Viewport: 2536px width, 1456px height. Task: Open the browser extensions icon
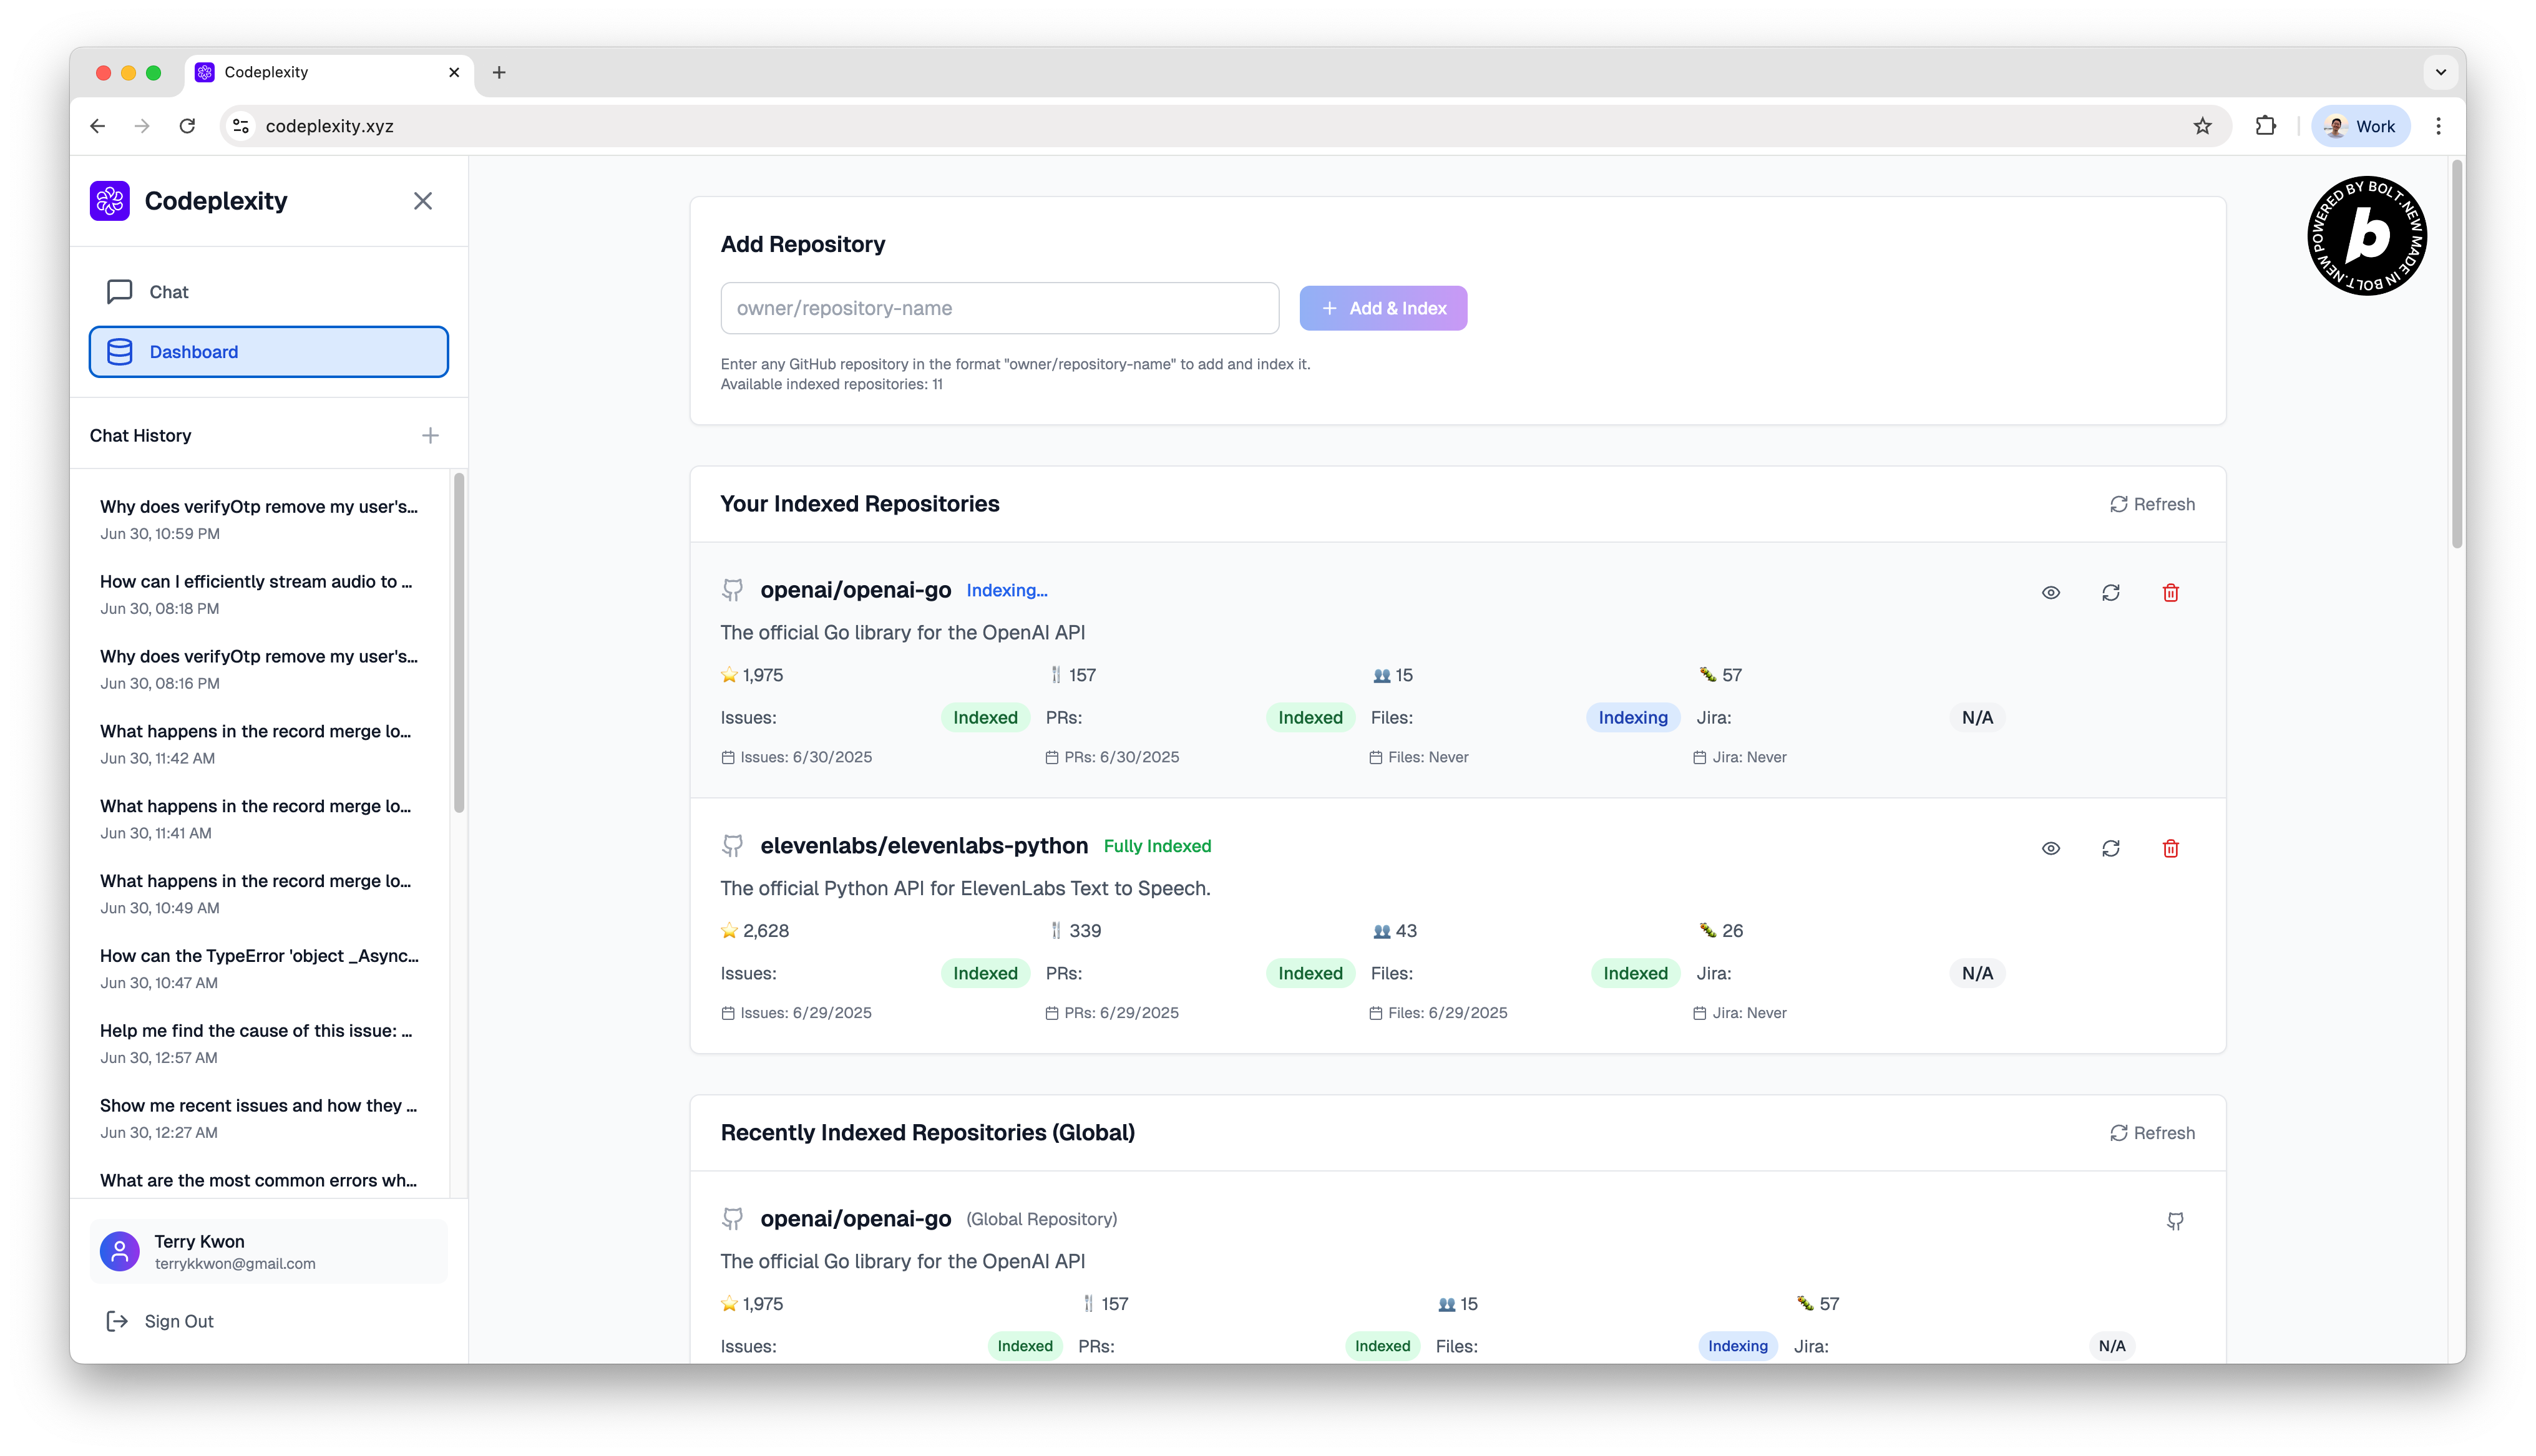2265,126
